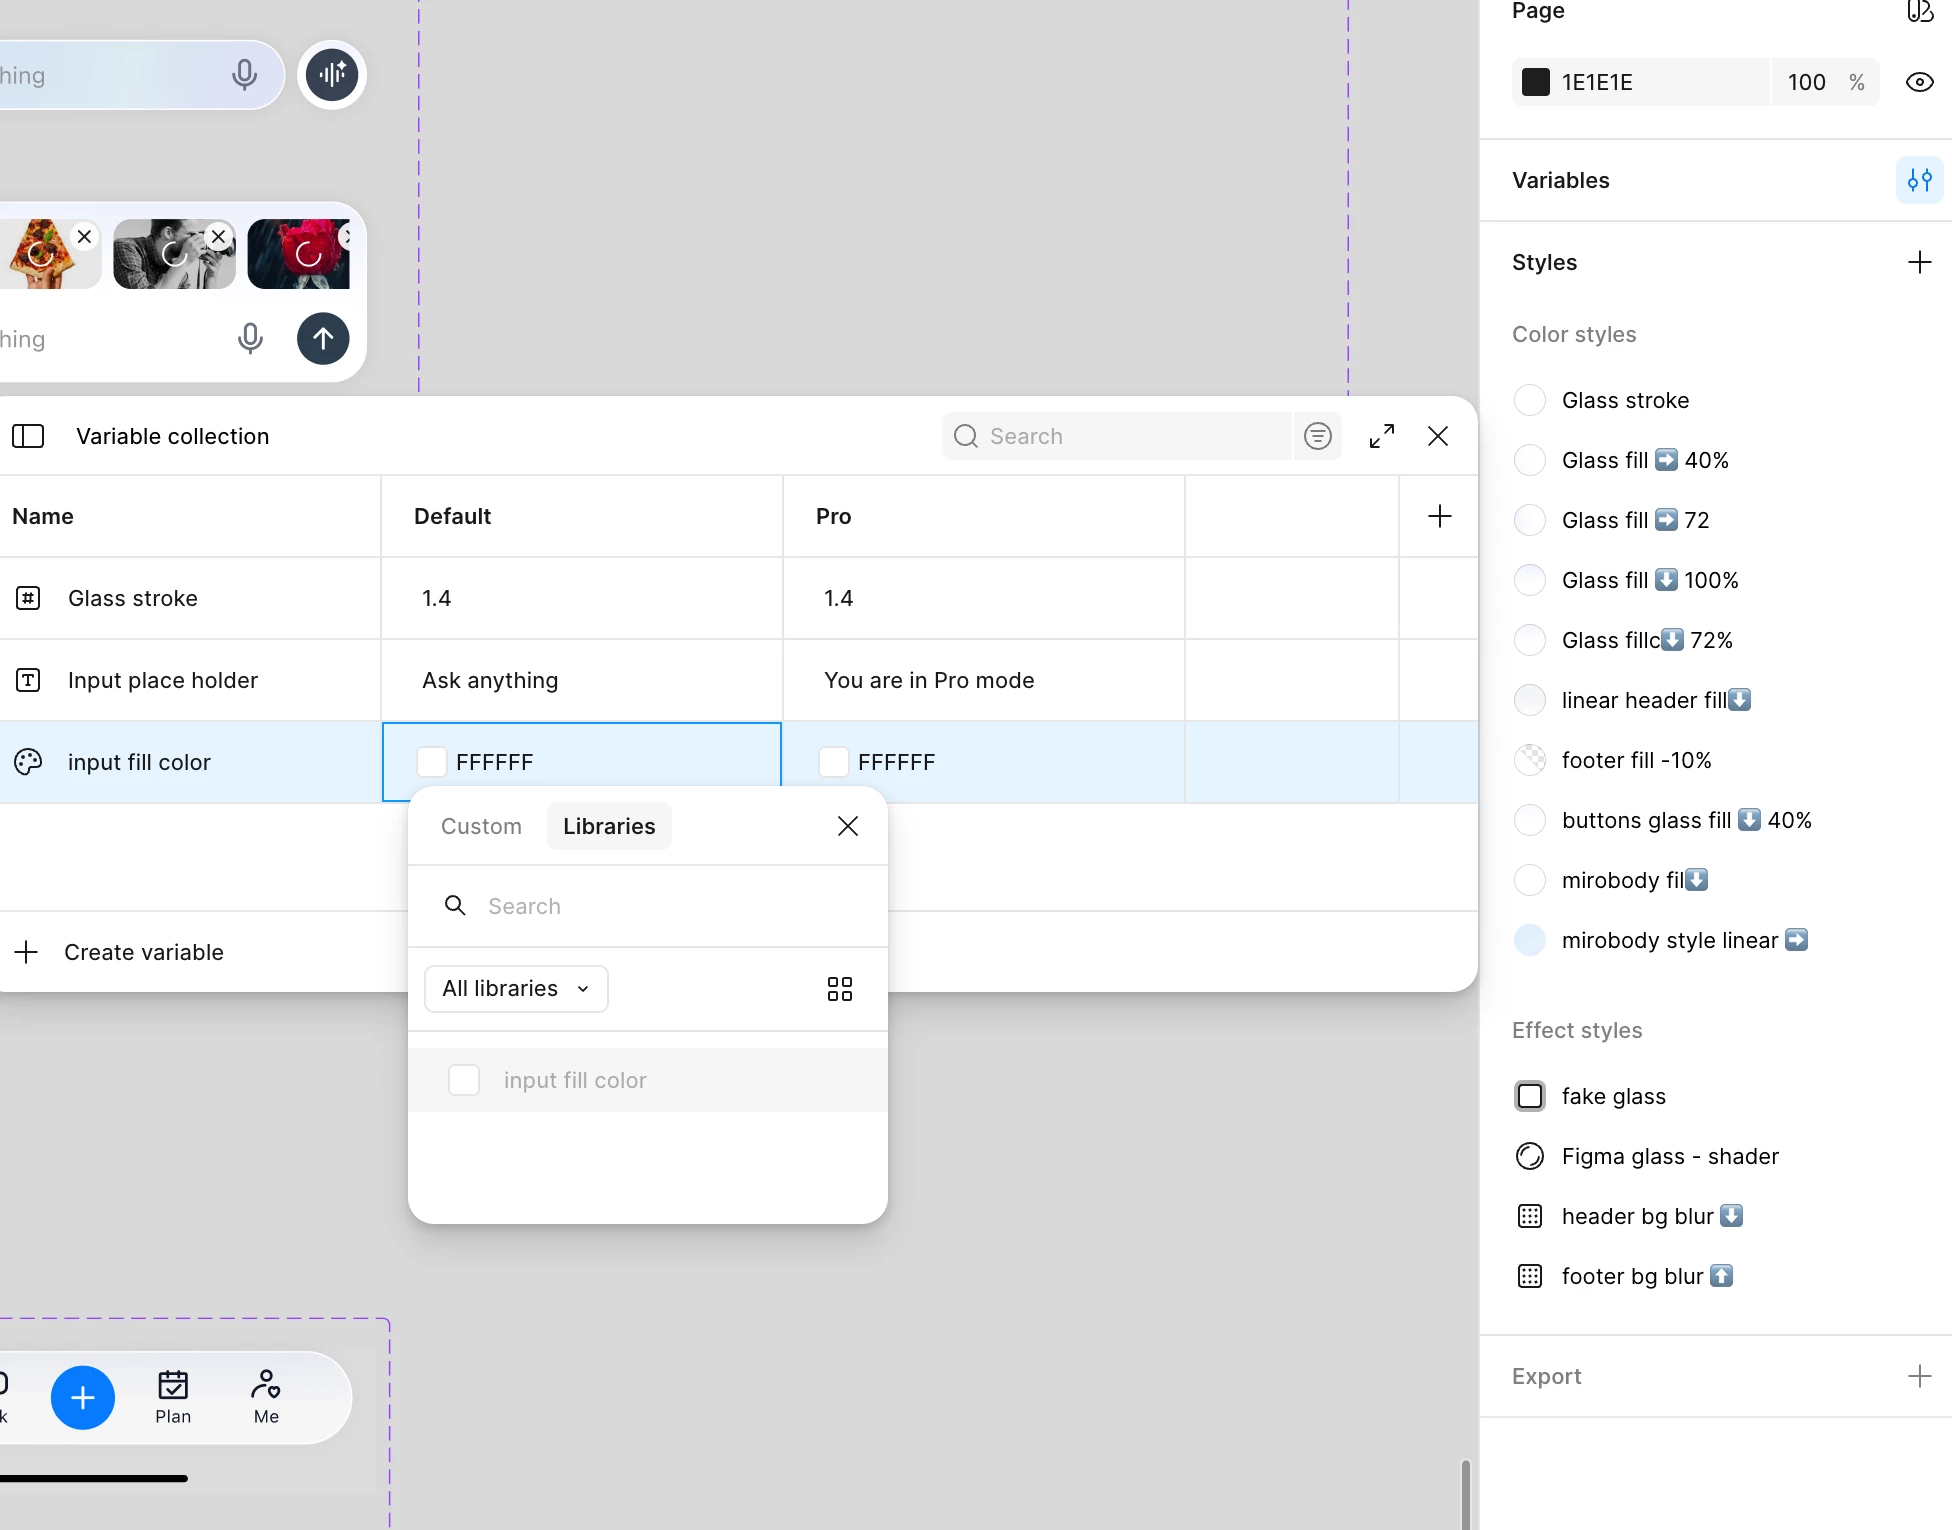Toggle the variable collection sidebar icon
Image resolution: width=1952 pixels, height=1530 pixels.
coord(28,436)
